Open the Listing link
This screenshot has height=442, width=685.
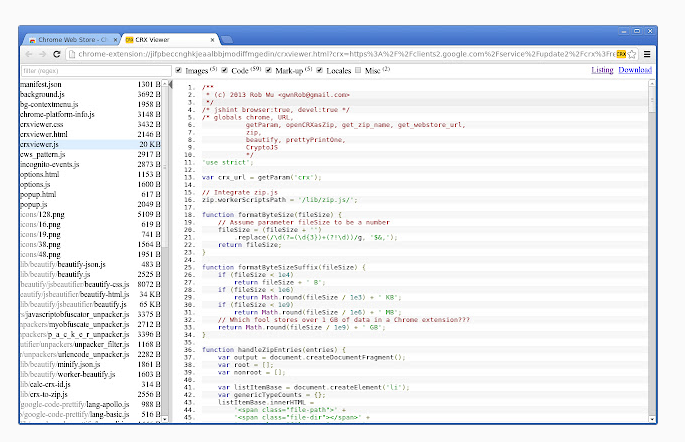[x=602, y=70]
